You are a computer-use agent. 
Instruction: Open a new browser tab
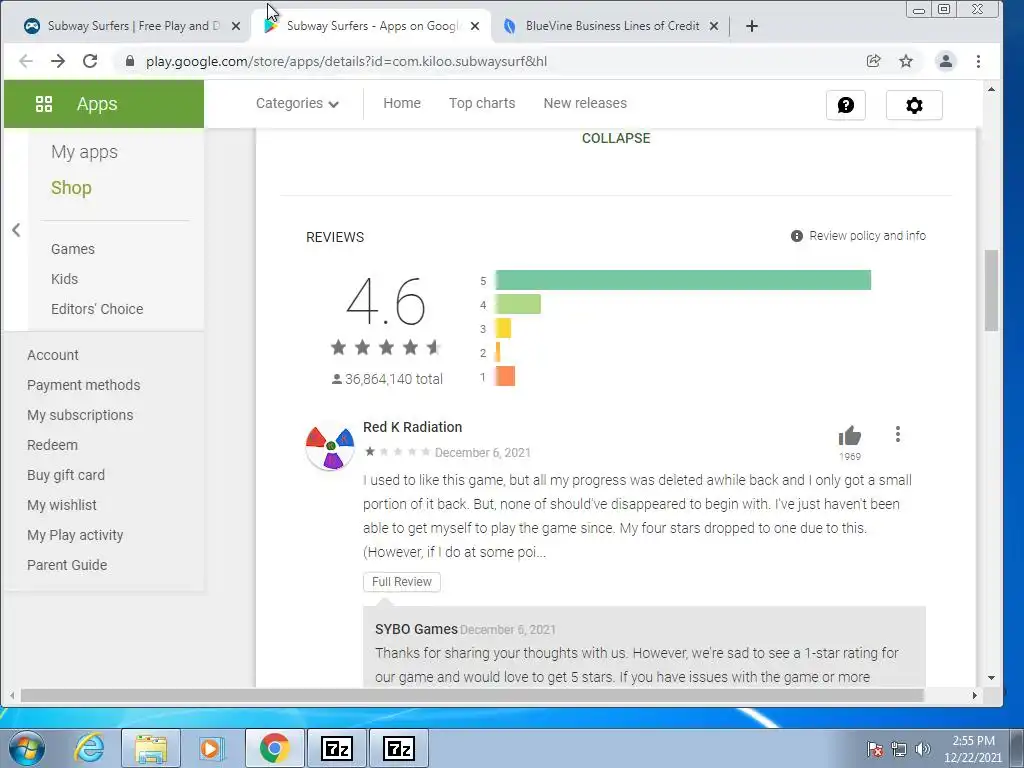point(752,26)
